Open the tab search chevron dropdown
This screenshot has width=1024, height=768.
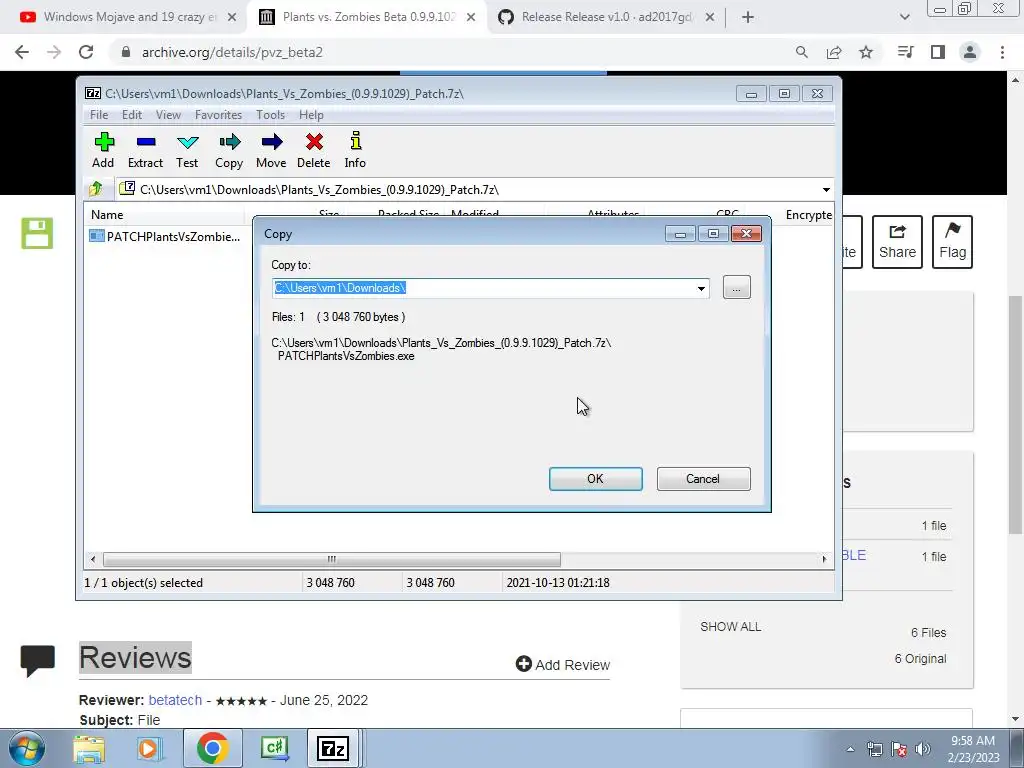coord(904,18)
